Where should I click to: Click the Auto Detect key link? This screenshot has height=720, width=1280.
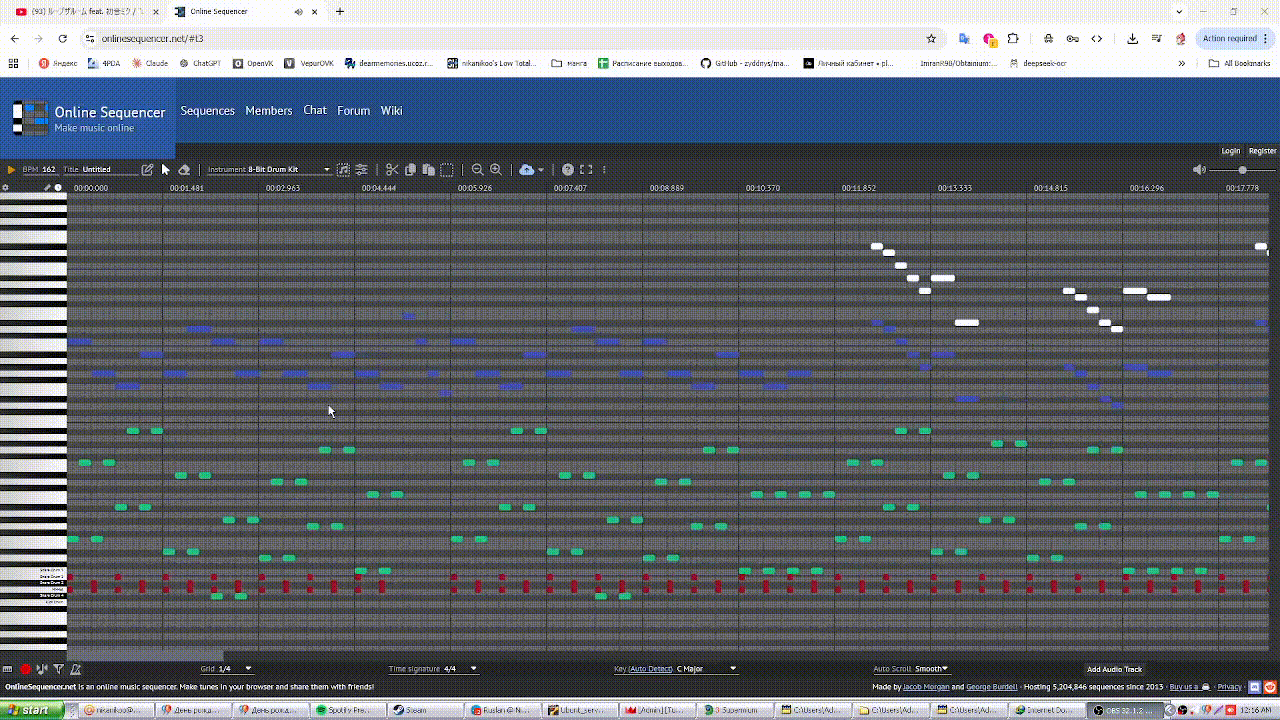pos(650,669)
